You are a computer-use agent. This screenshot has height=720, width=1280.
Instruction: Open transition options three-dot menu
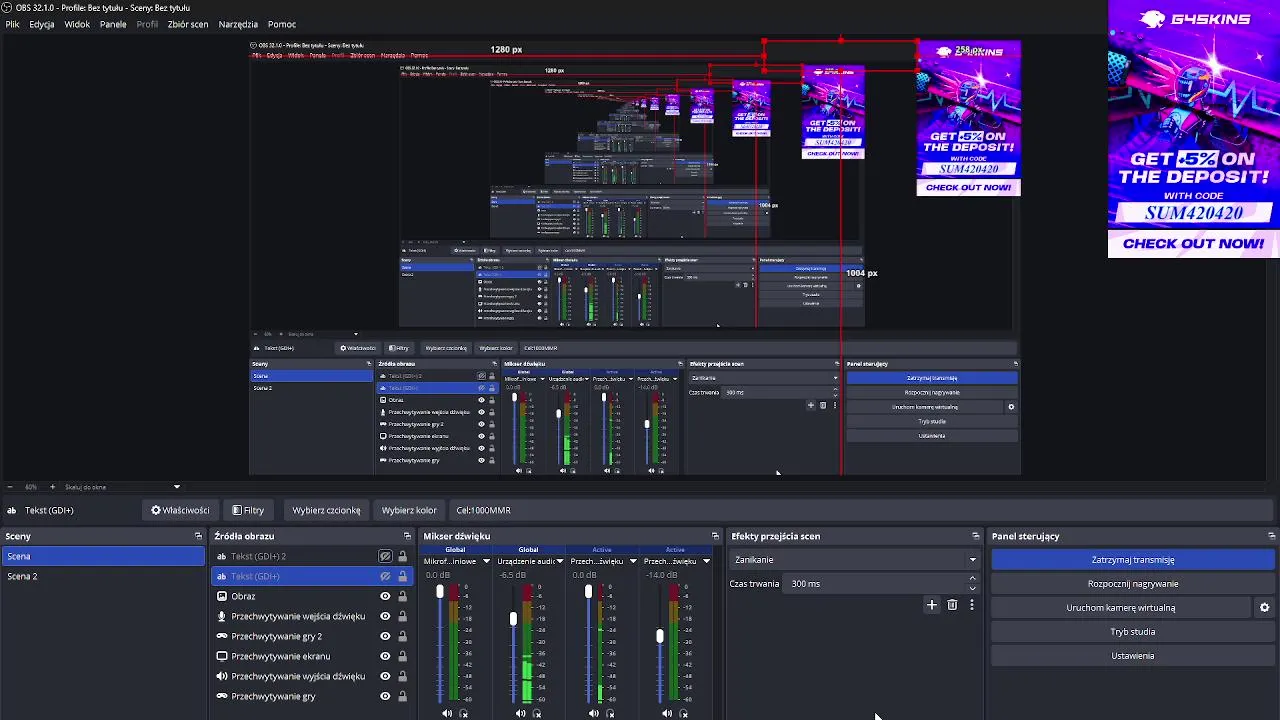(971, 605)
